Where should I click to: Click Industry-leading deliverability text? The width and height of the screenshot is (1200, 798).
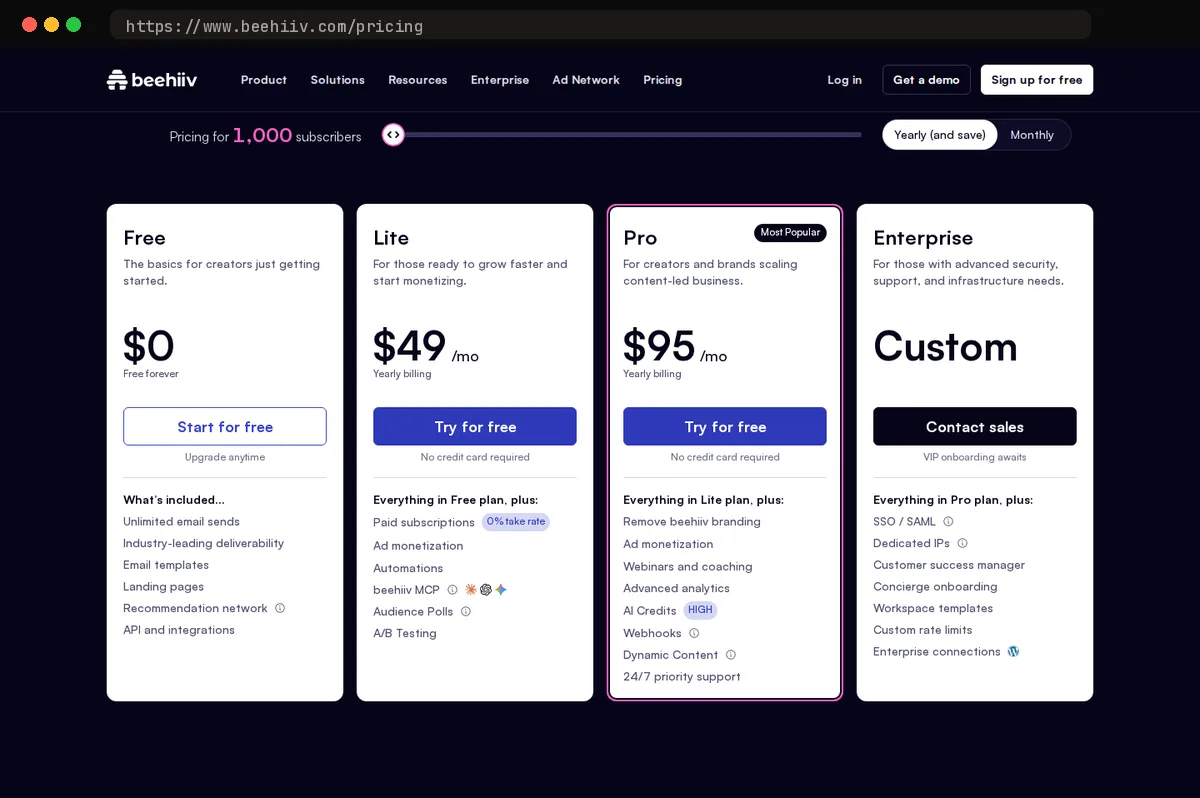point(203,543)
